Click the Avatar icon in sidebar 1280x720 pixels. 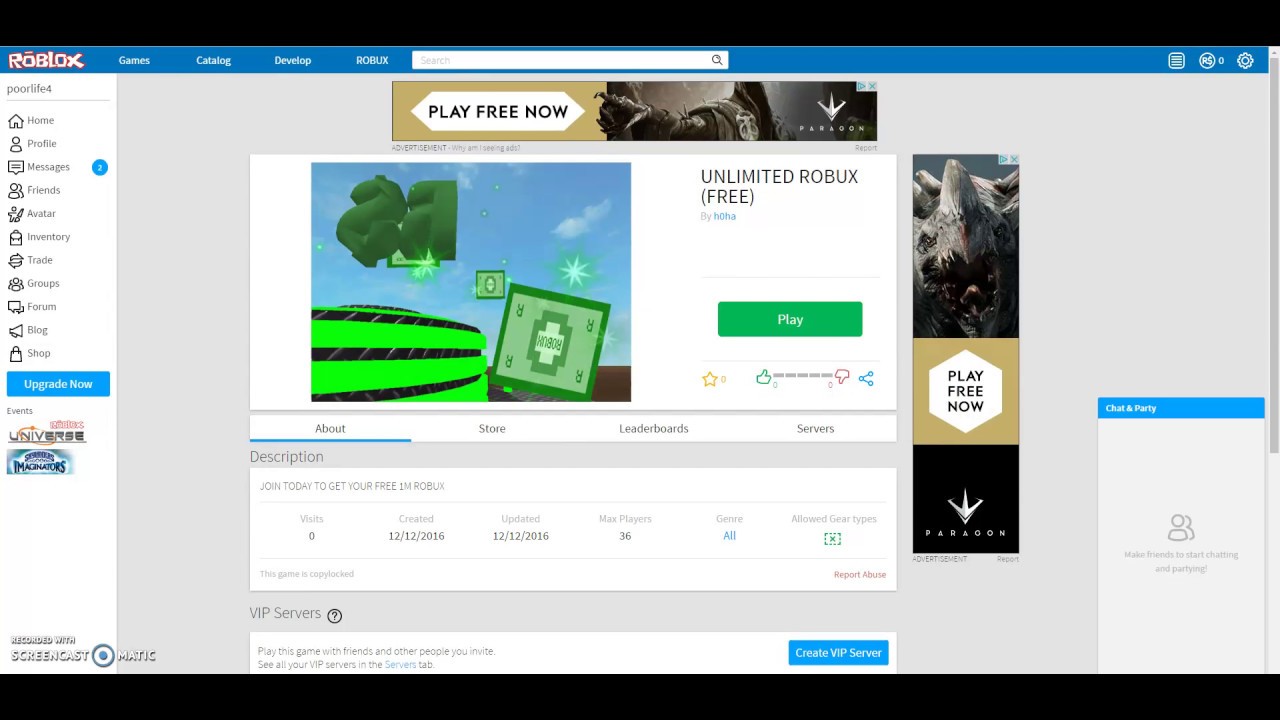point(16,213)
